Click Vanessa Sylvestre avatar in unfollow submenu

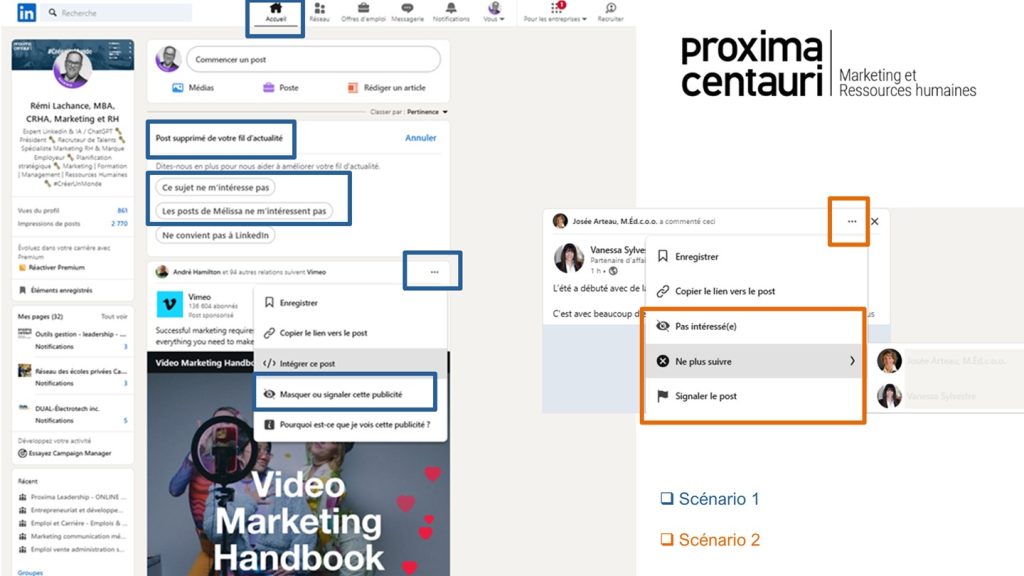point(889,396)
